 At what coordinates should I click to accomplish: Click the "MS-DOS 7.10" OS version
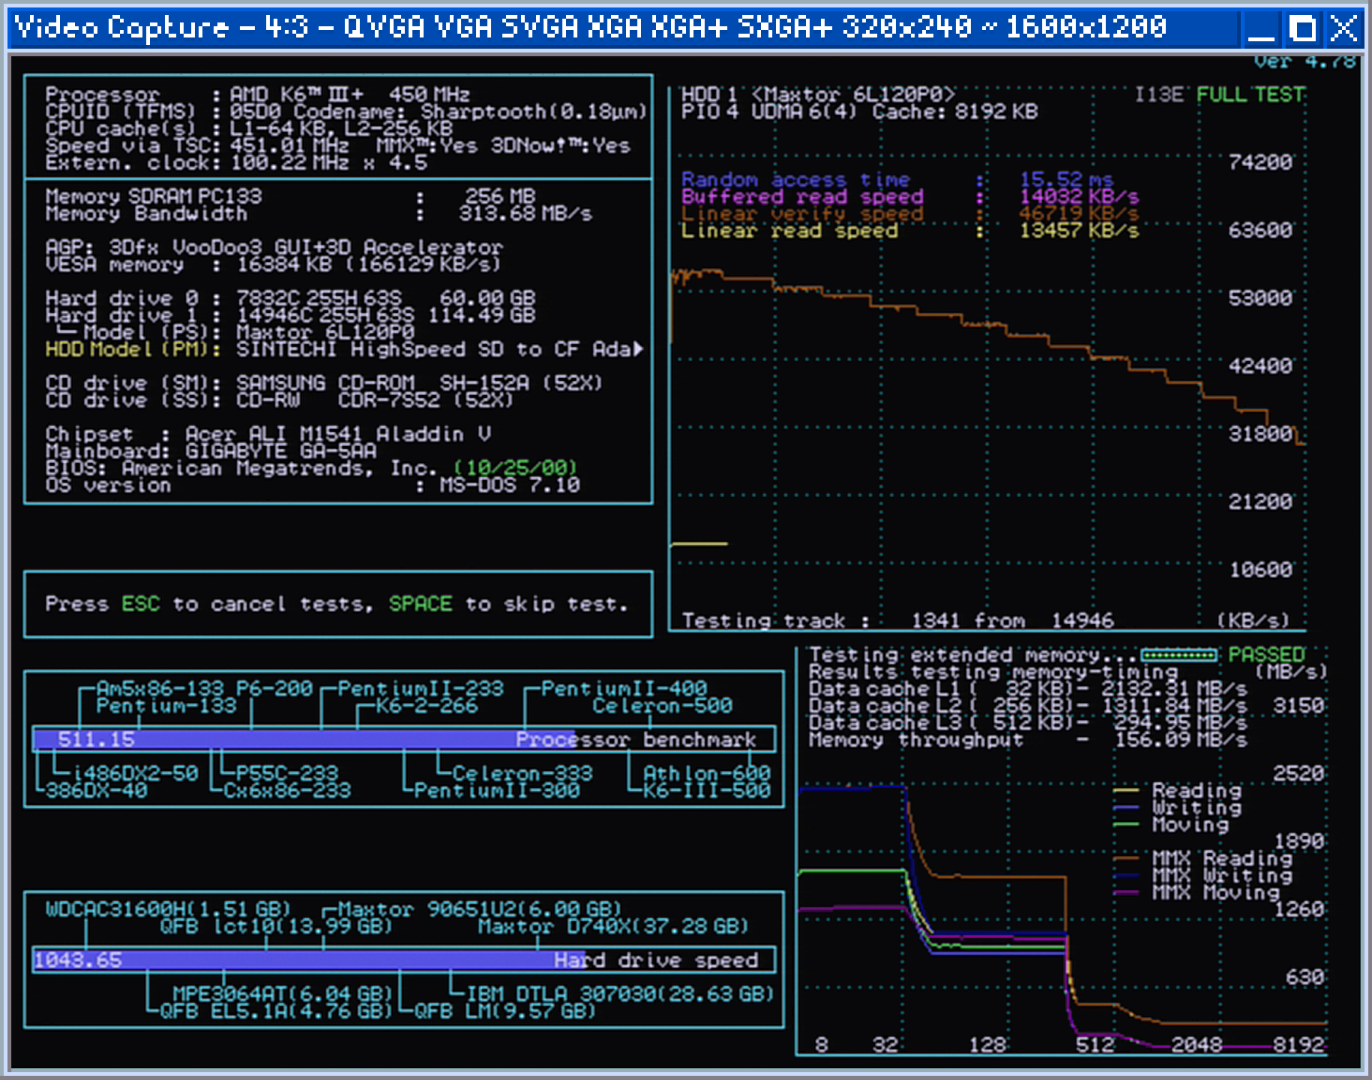click(510, 485)
